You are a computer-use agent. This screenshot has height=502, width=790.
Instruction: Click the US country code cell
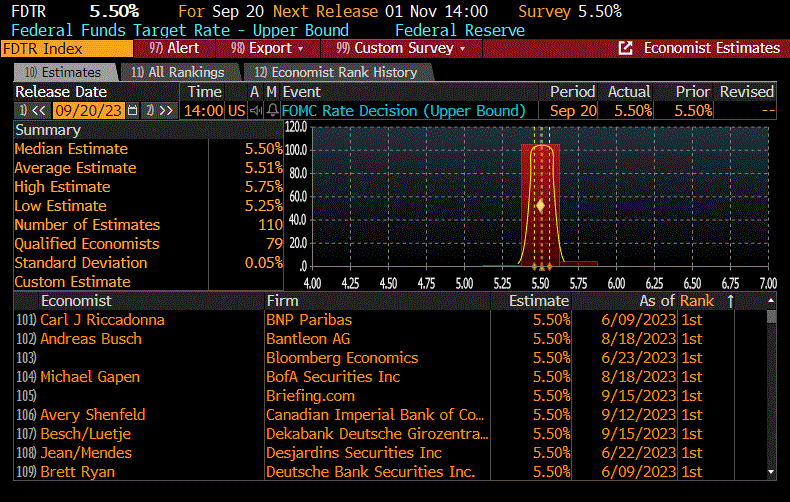pyautogui.click(x=237, y=110)
